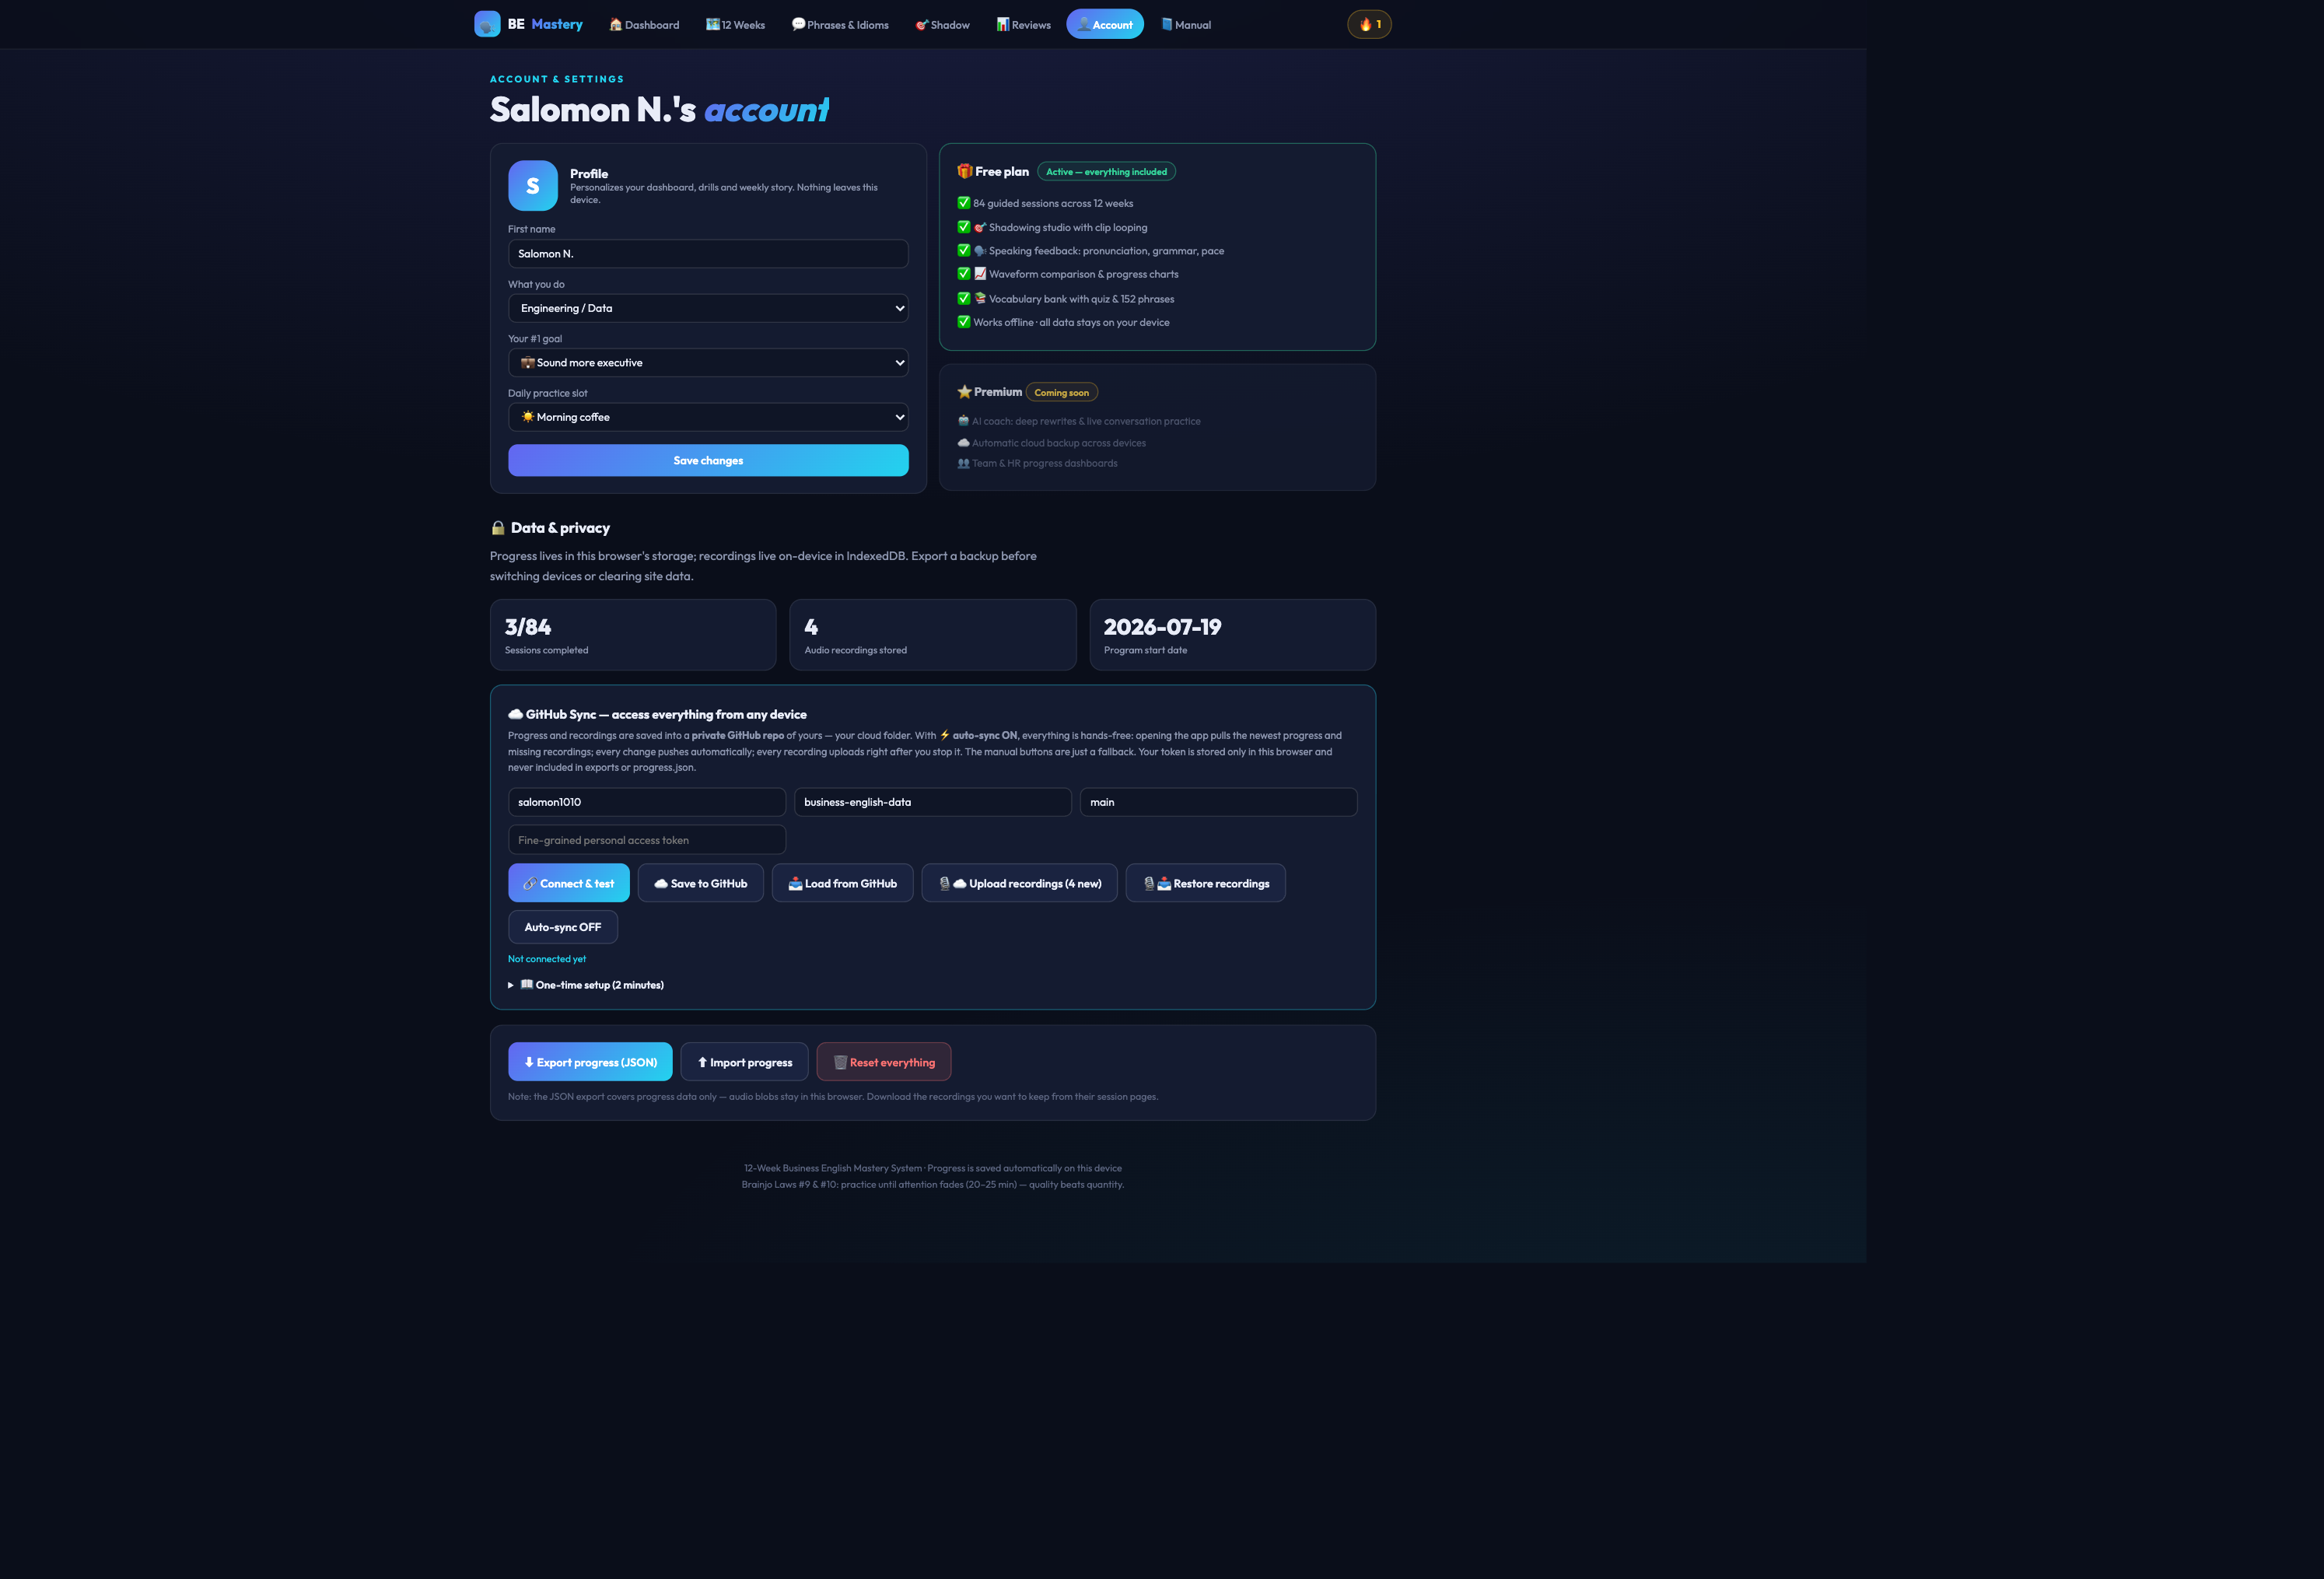Click Reset everything button

[883, 1062]
